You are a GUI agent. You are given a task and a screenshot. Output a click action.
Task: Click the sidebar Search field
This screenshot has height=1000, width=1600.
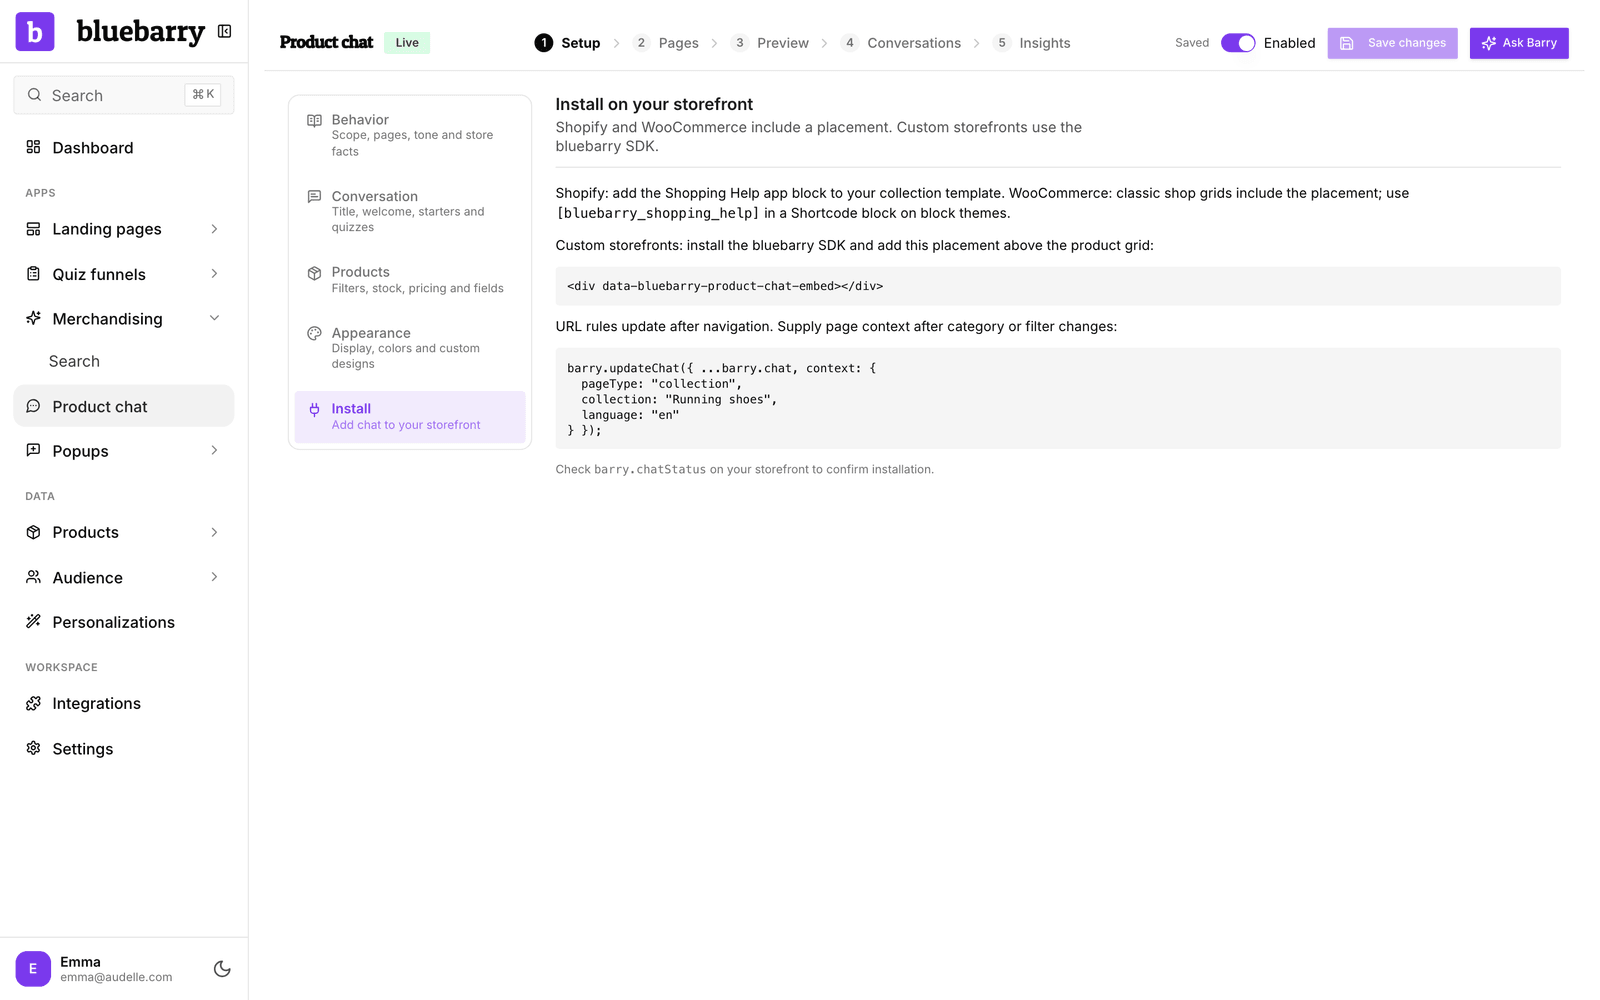pos(124,95)
